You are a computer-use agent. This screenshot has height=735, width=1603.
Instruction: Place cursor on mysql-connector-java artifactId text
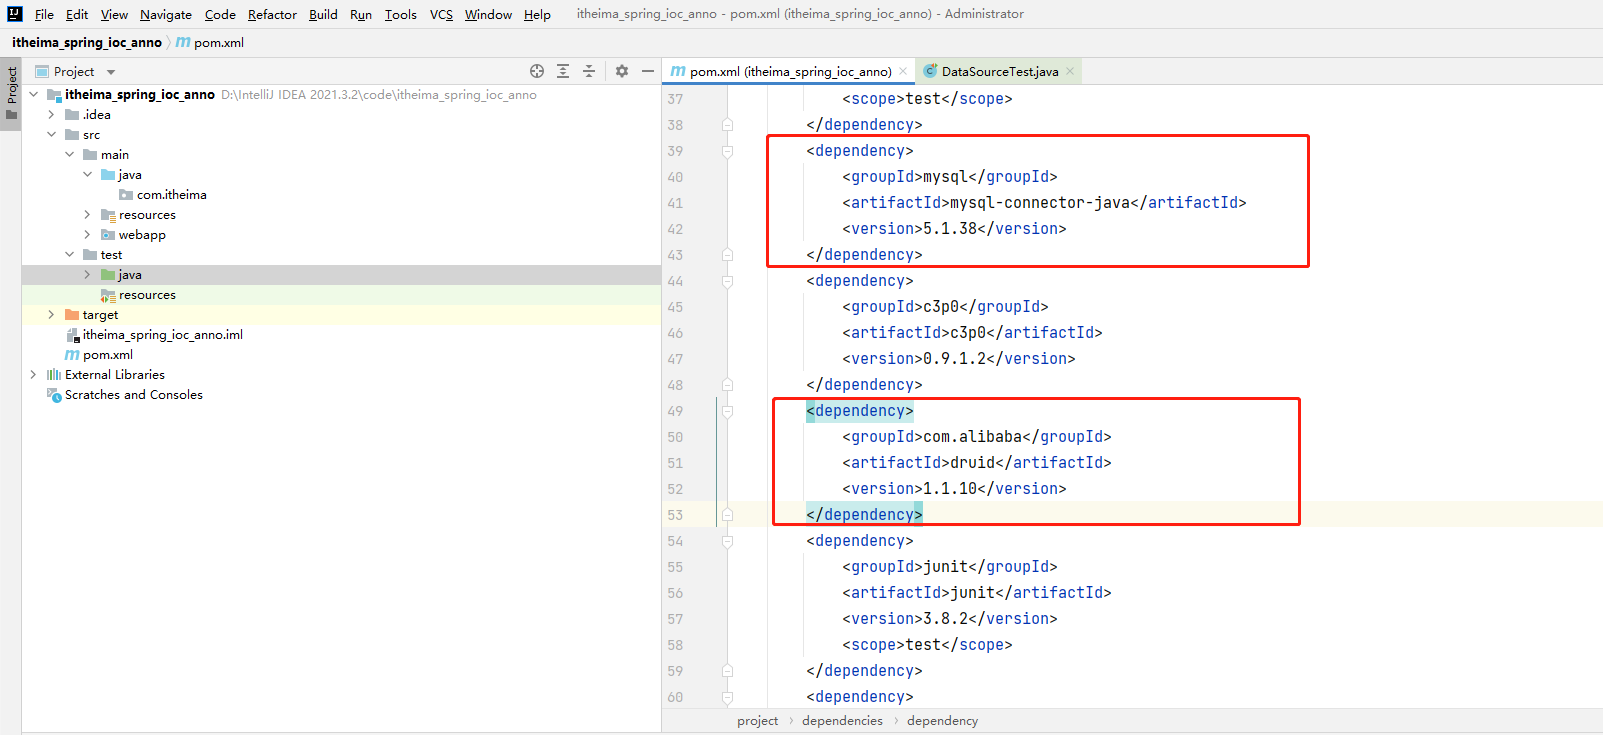click(x=1039, y=203)
